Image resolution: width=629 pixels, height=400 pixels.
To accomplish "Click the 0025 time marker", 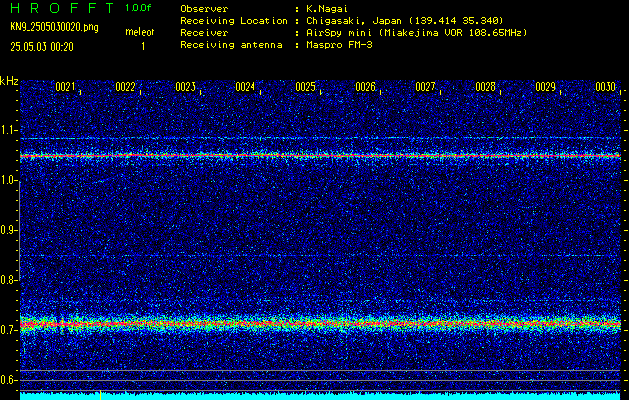I will (x=306, y=87).
